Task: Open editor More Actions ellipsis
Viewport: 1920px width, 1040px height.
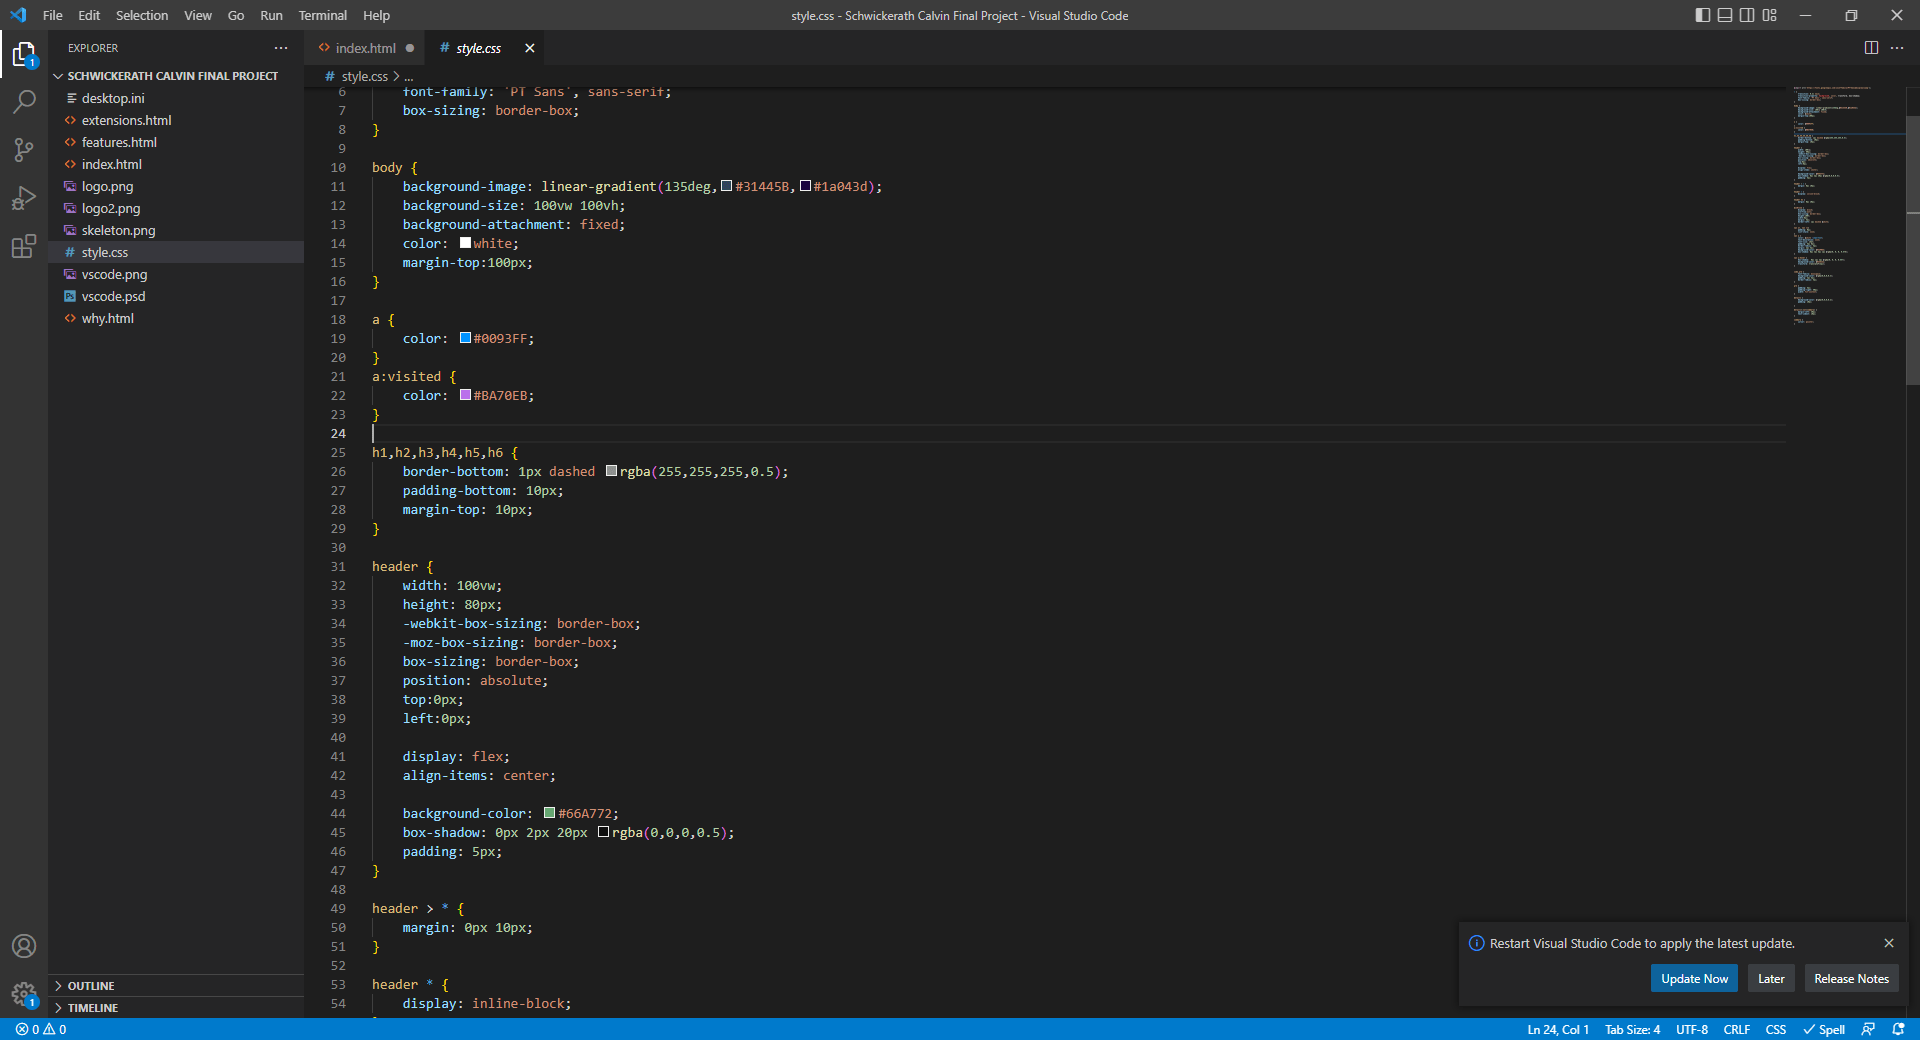Action: (1897, 48)
